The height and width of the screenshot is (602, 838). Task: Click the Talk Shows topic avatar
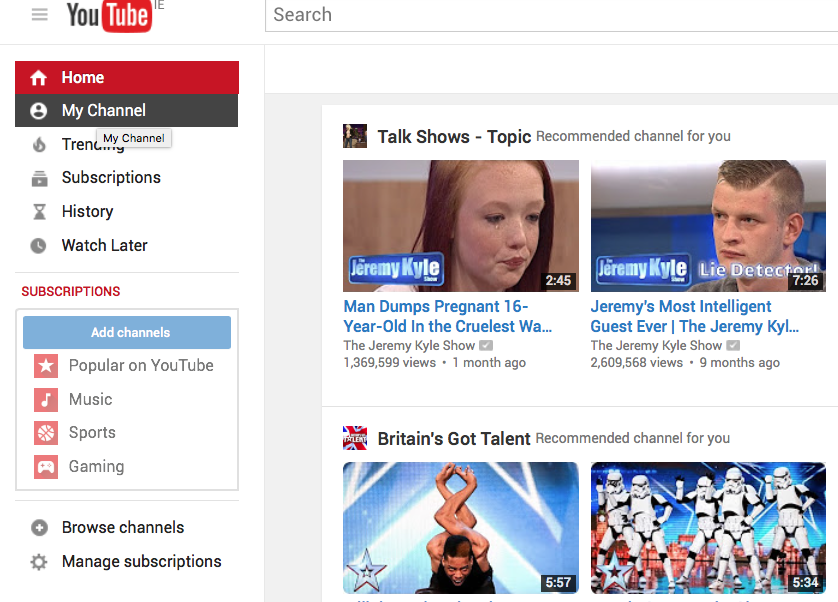point(355,136)
